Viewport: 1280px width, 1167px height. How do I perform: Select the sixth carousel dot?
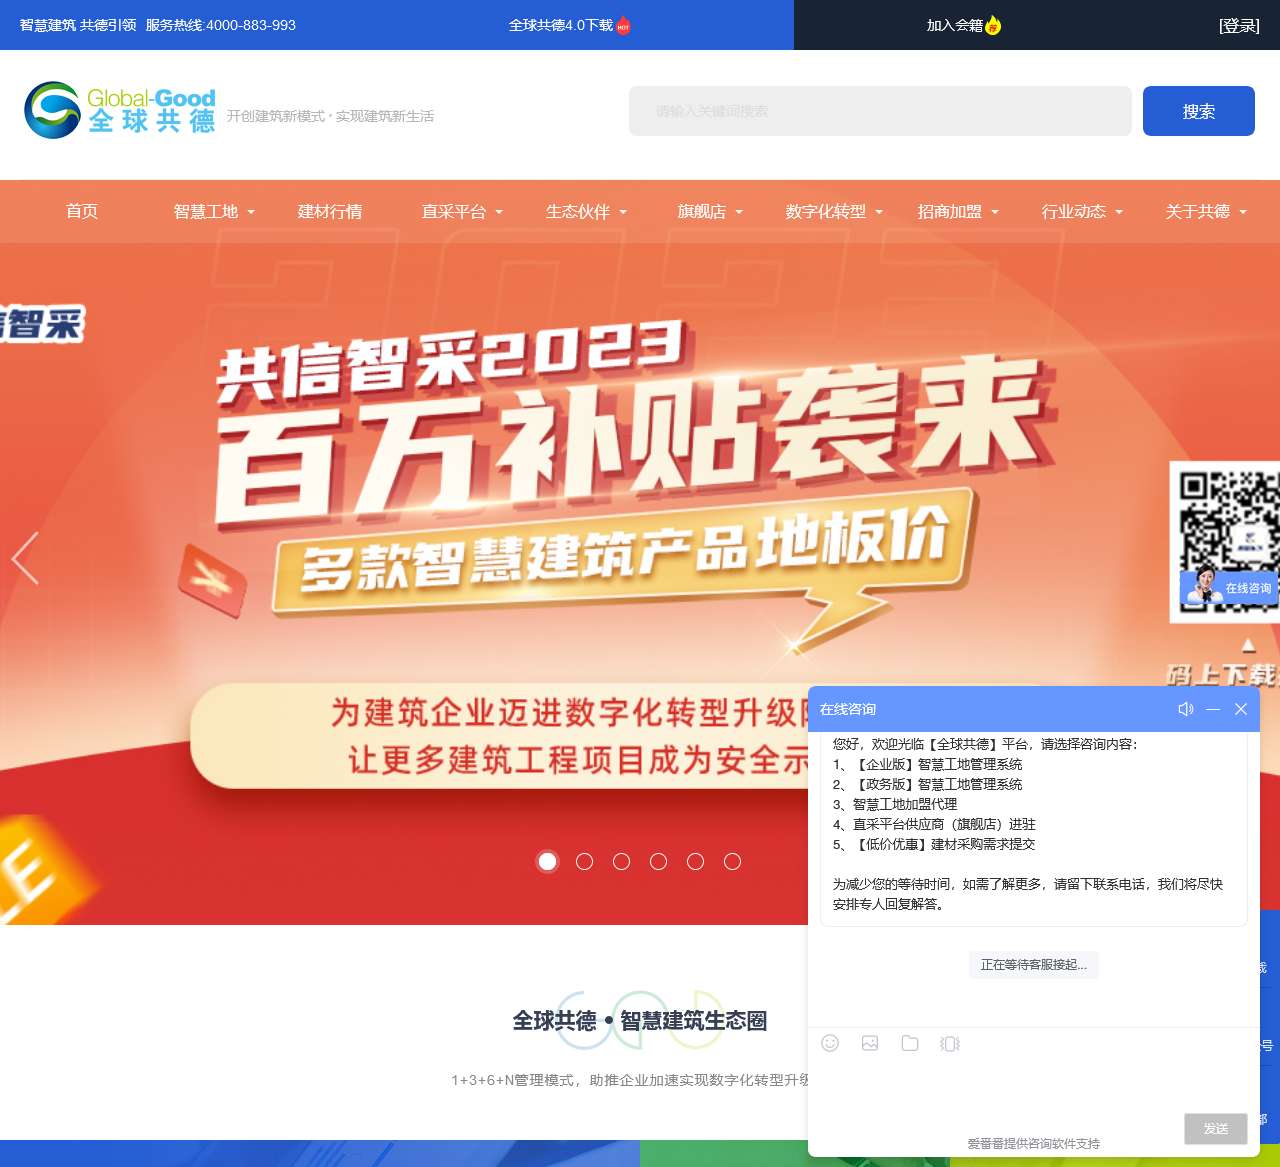[733, 862]
